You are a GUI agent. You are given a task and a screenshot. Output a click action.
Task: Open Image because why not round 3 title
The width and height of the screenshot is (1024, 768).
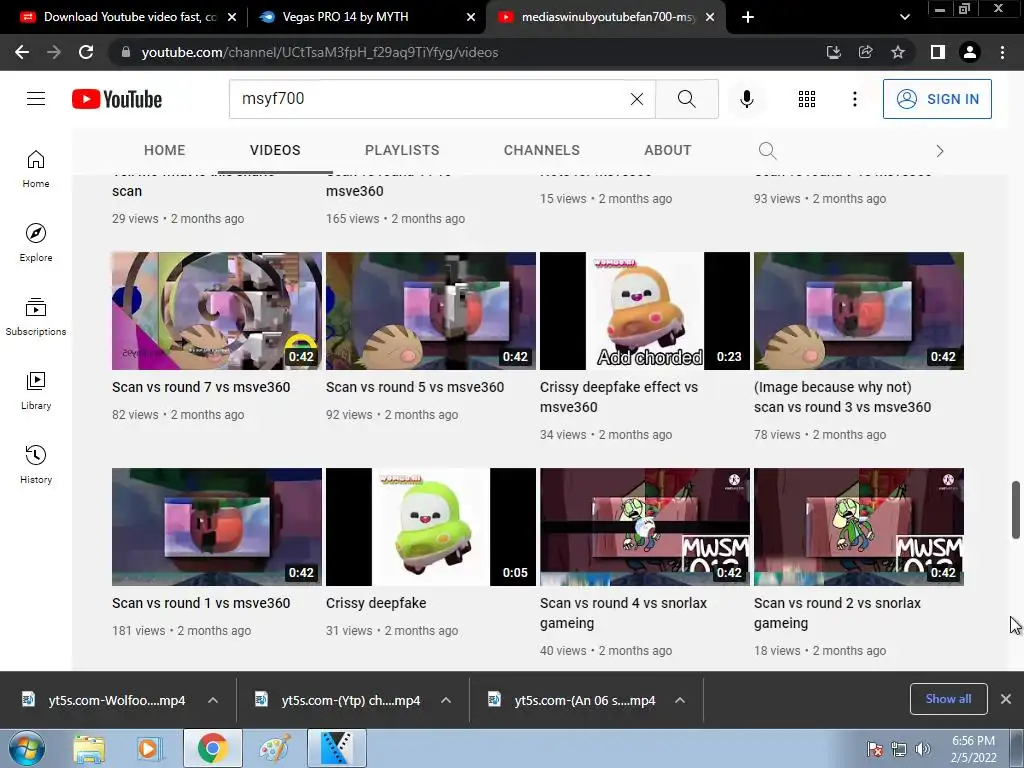click(842, 397)
